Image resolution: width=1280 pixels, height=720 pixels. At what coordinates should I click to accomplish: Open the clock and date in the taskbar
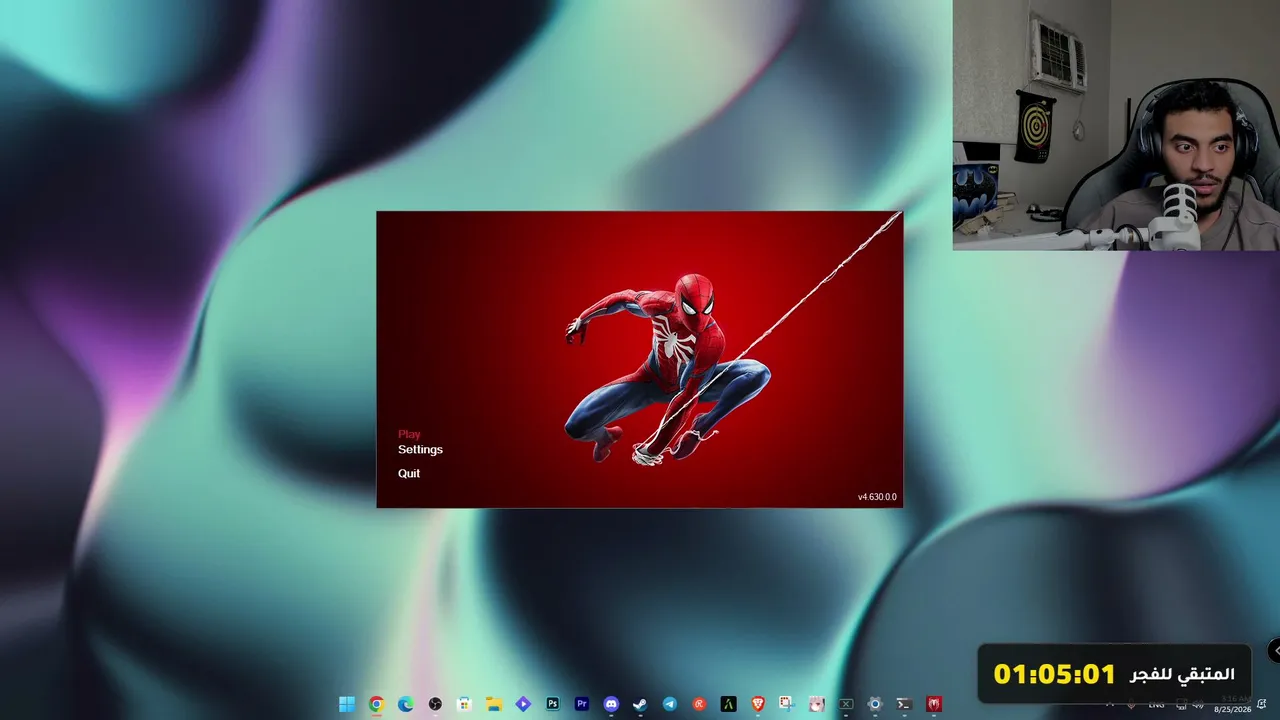[1232, 704]
